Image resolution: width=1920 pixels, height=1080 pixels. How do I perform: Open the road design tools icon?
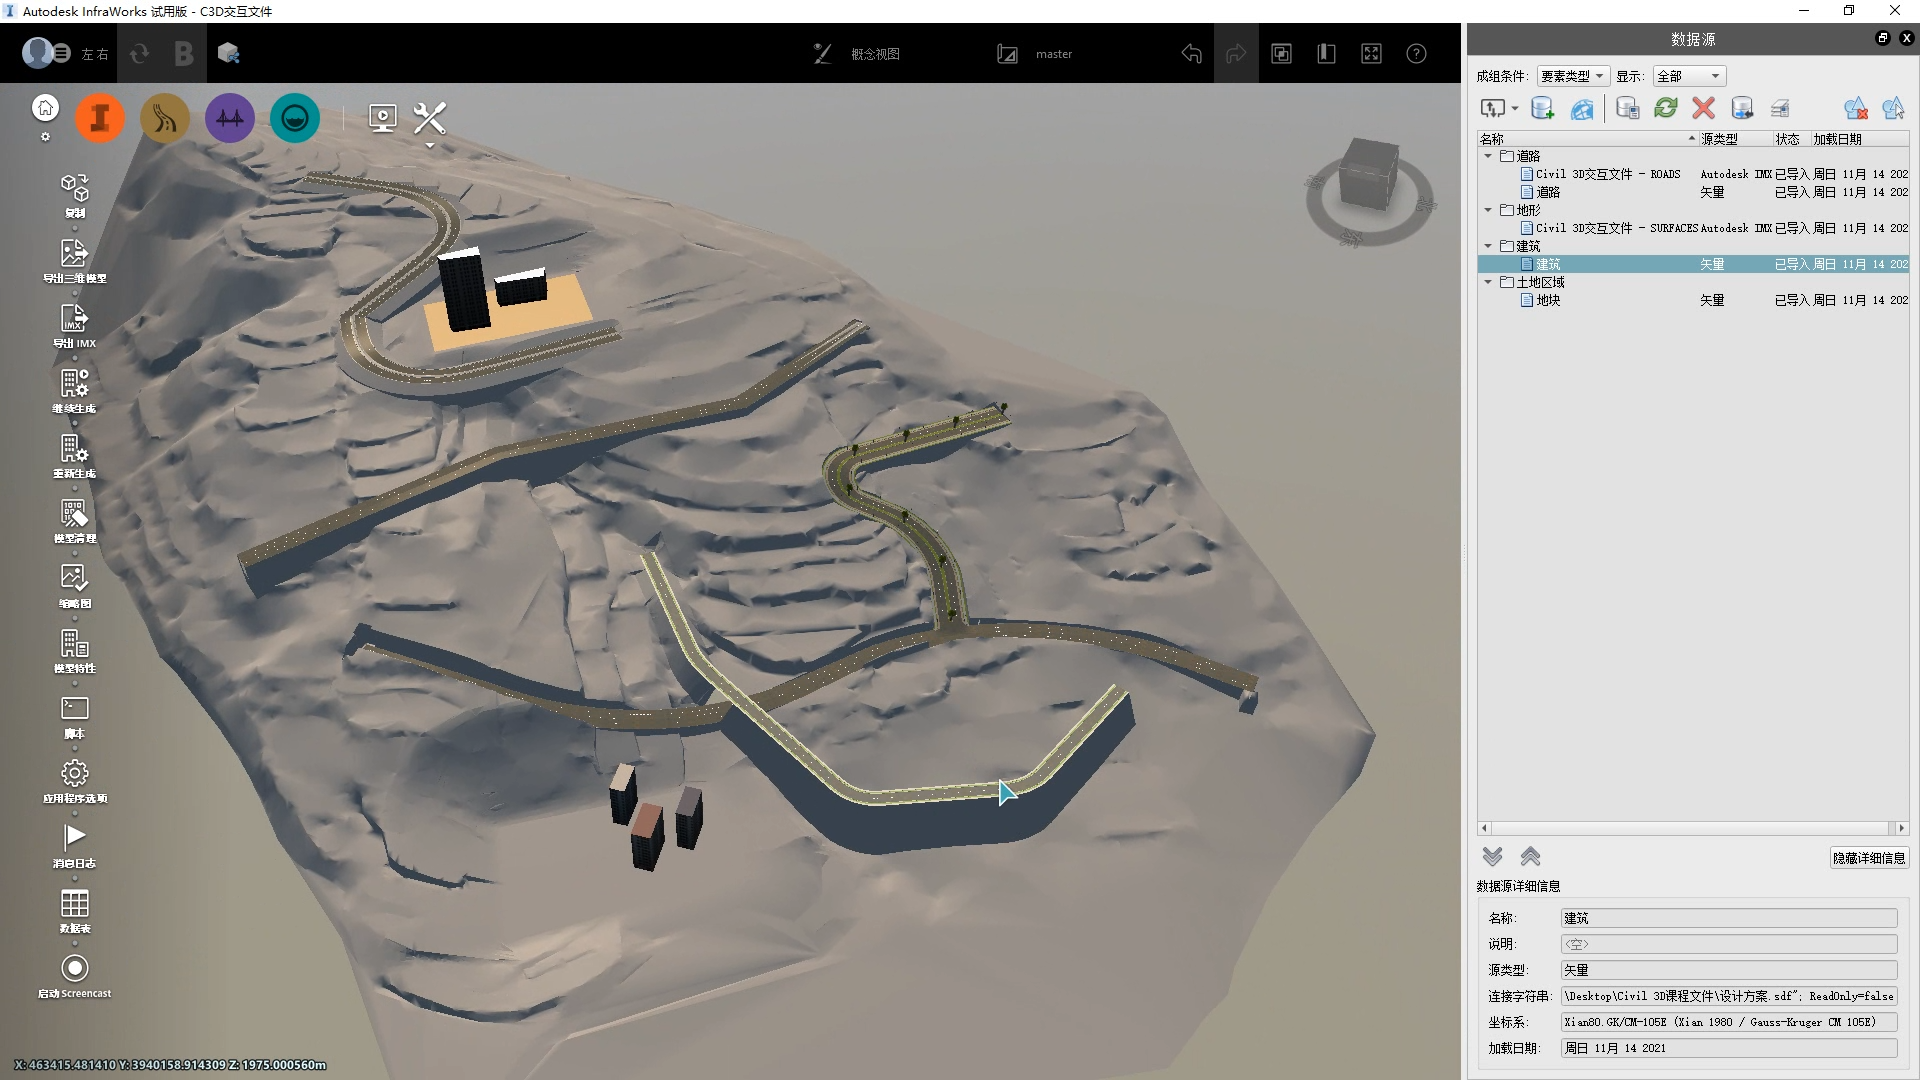165,118
